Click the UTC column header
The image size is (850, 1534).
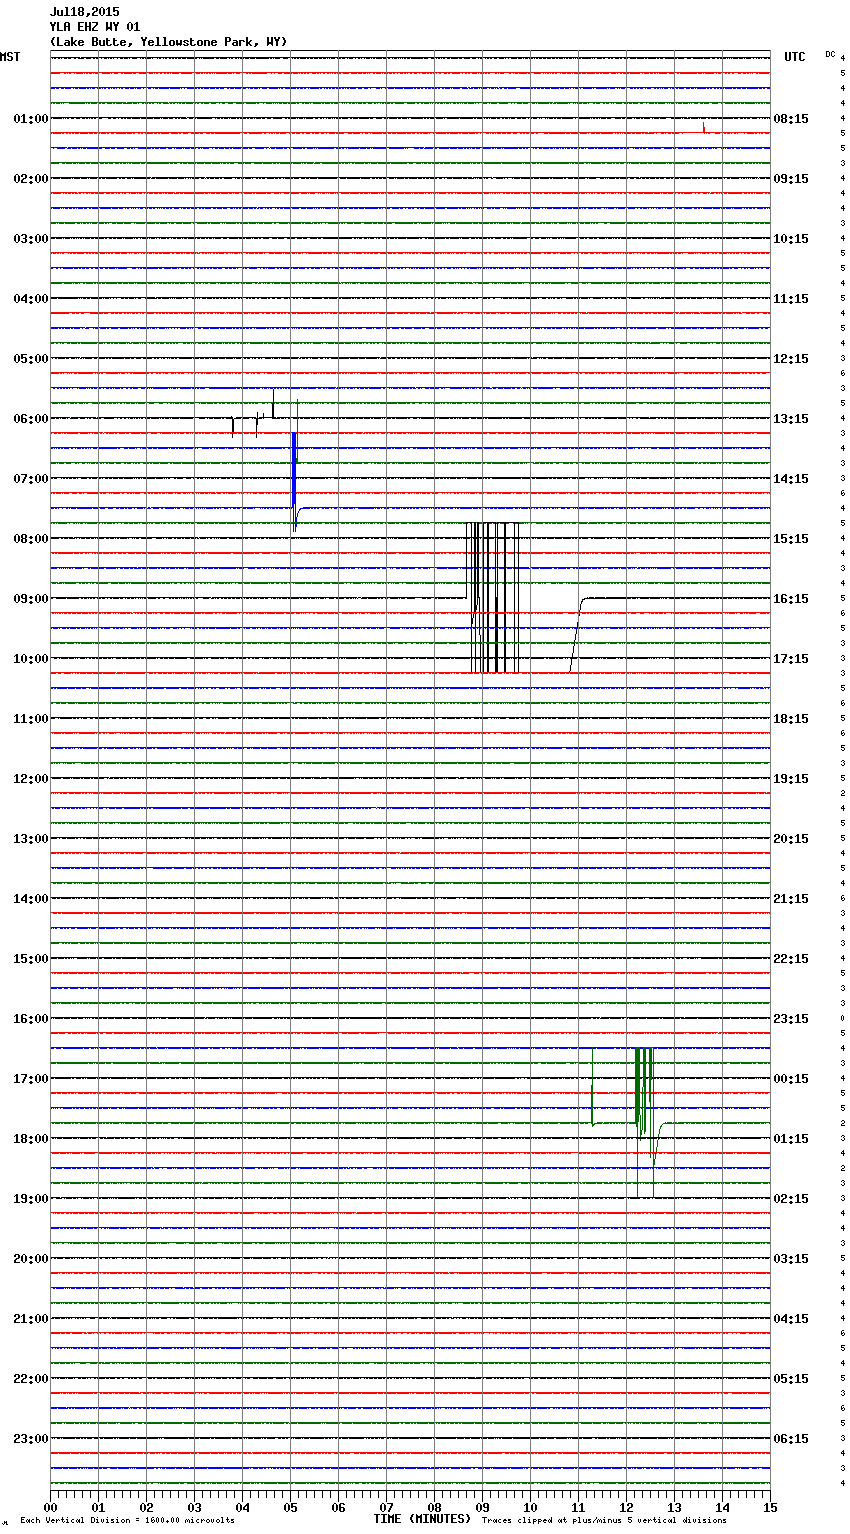[x=794, y=57]
